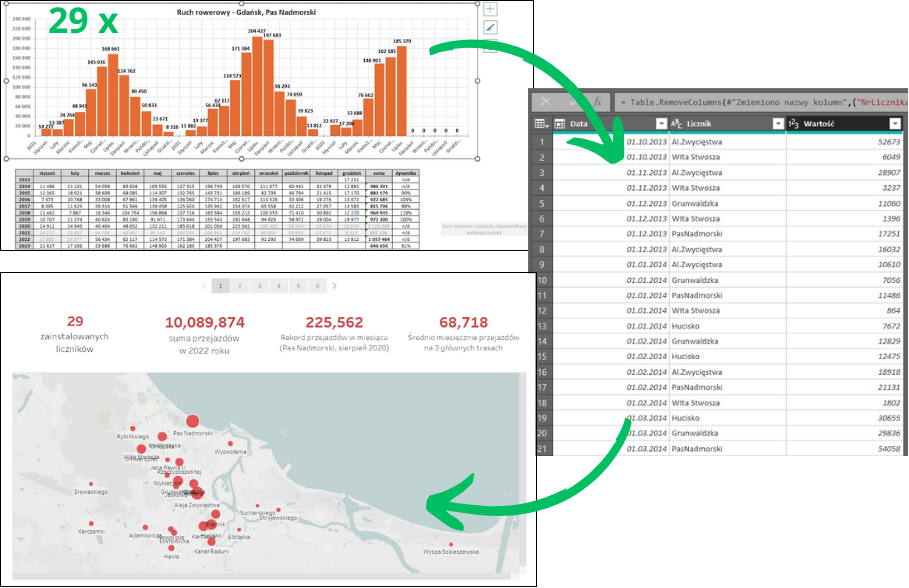This screenshot has width=909, height=588.
Task: Select Hucisko cell in row 13
Action: (x=728, y=326)
